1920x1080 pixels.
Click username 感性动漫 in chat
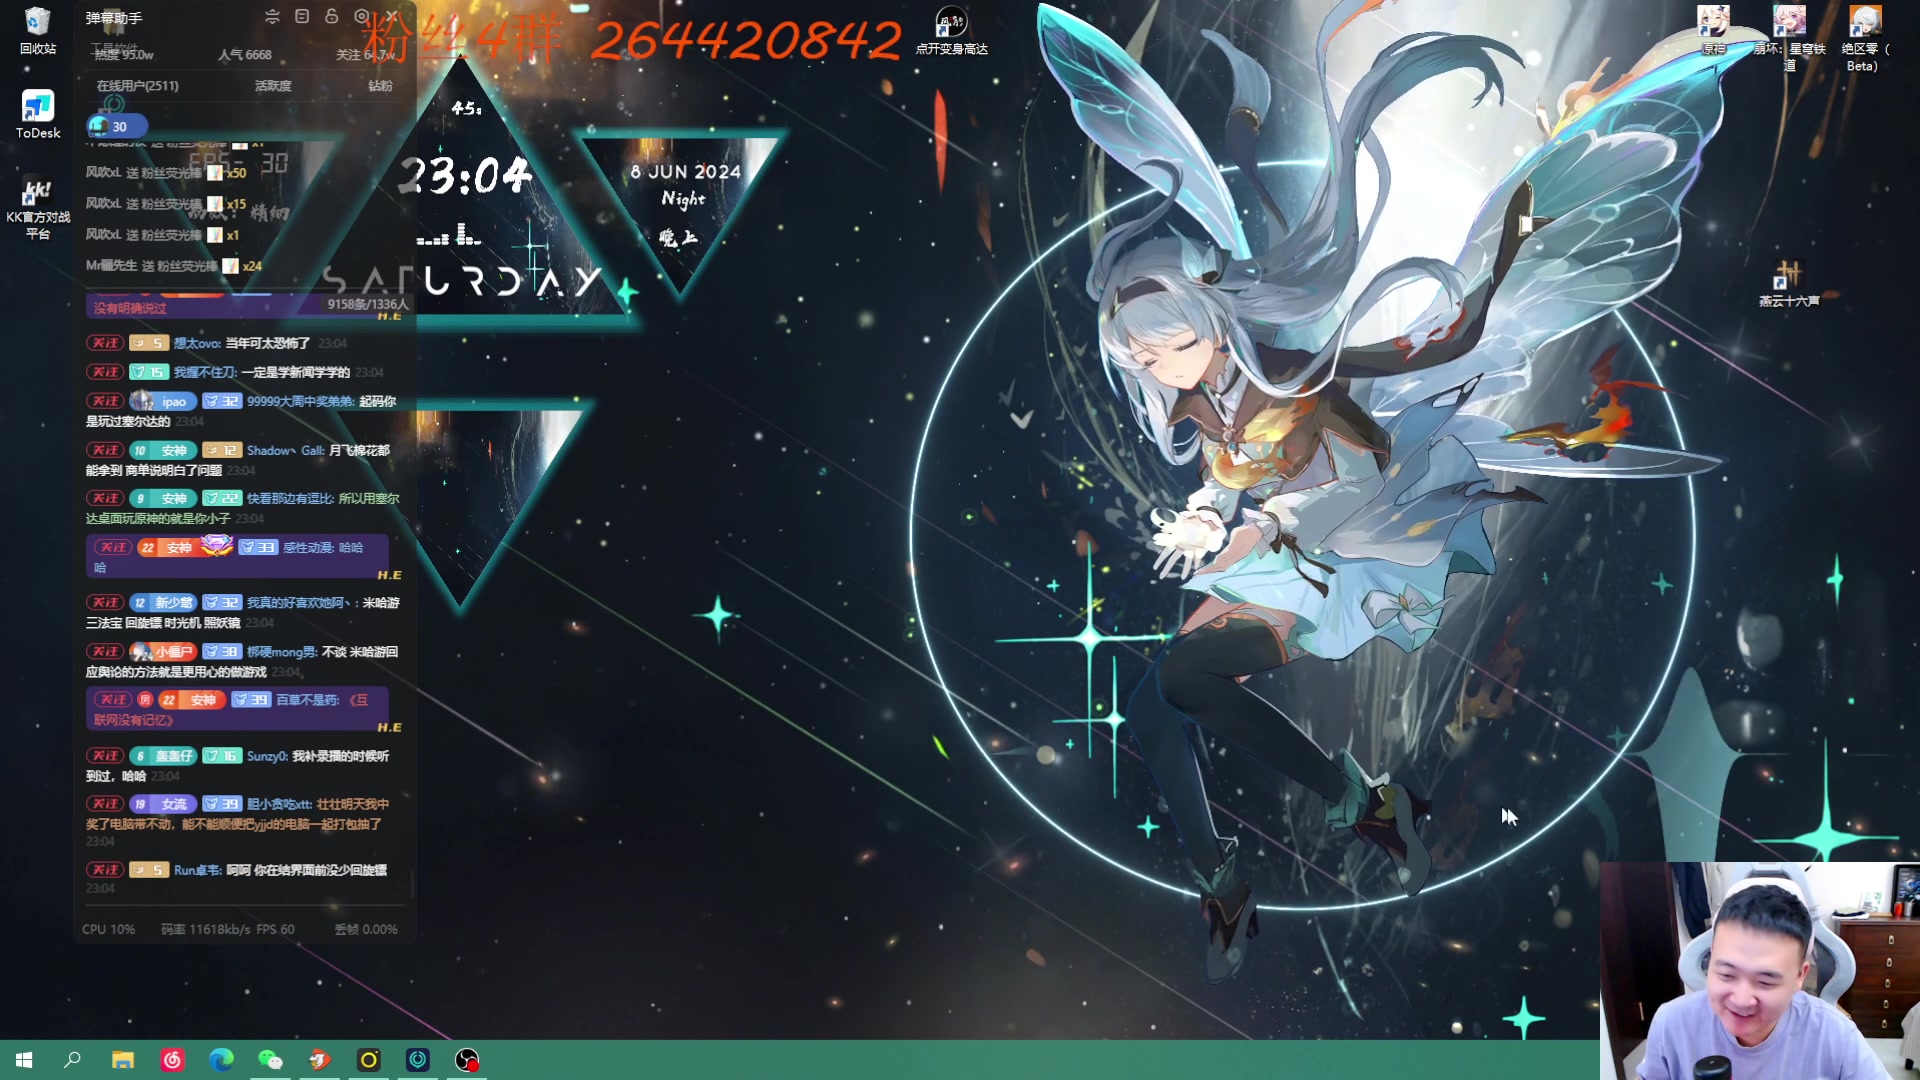[x=309, y=547]
